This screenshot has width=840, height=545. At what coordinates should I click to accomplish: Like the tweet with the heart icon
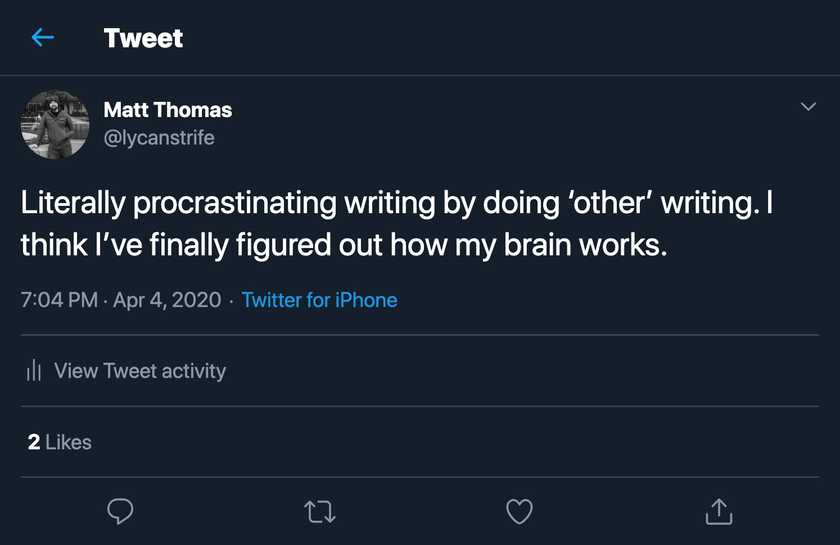click(x=519, y=512)
